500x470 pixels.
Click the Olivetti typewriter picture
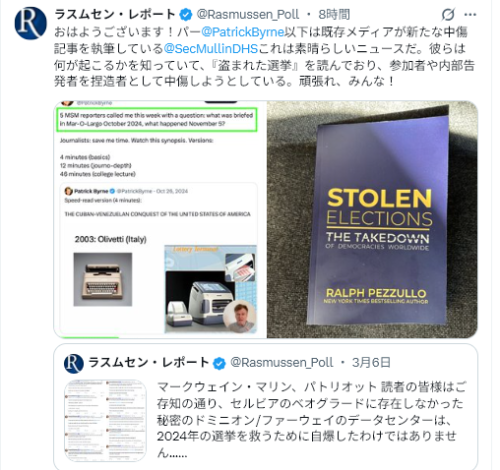[103, 279]
